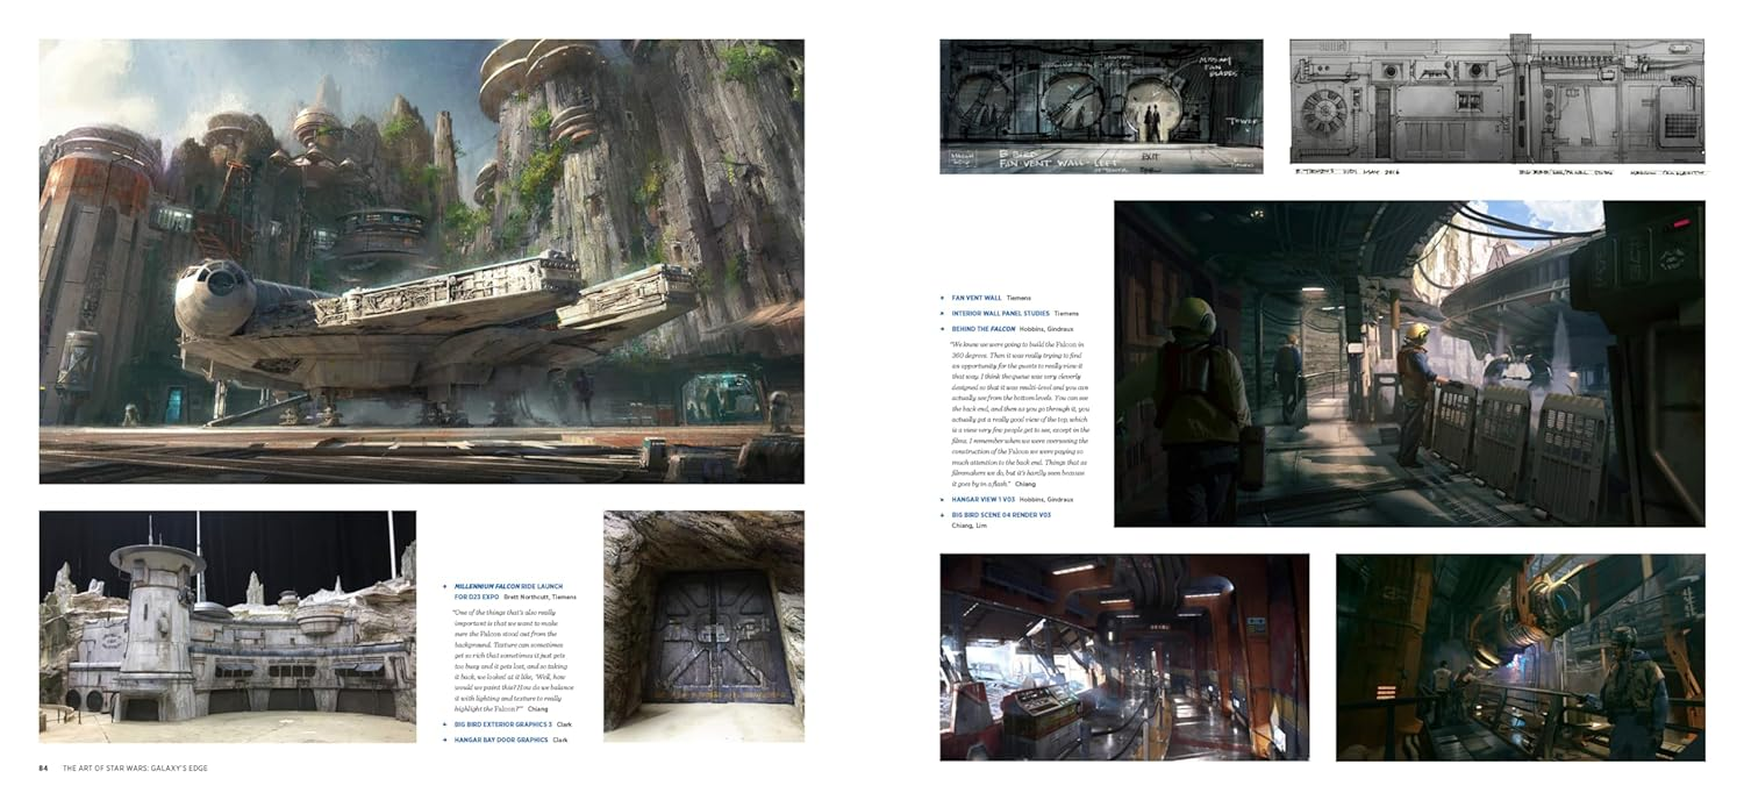Click the quote starting 'We knew we were going'
The width and height of the screenshot is (1744, 800).
pos(1020,414)
